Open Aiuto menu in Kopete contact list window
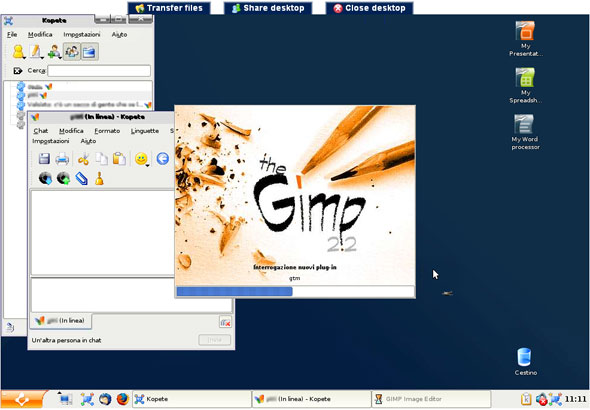 [x=119, y=34]
